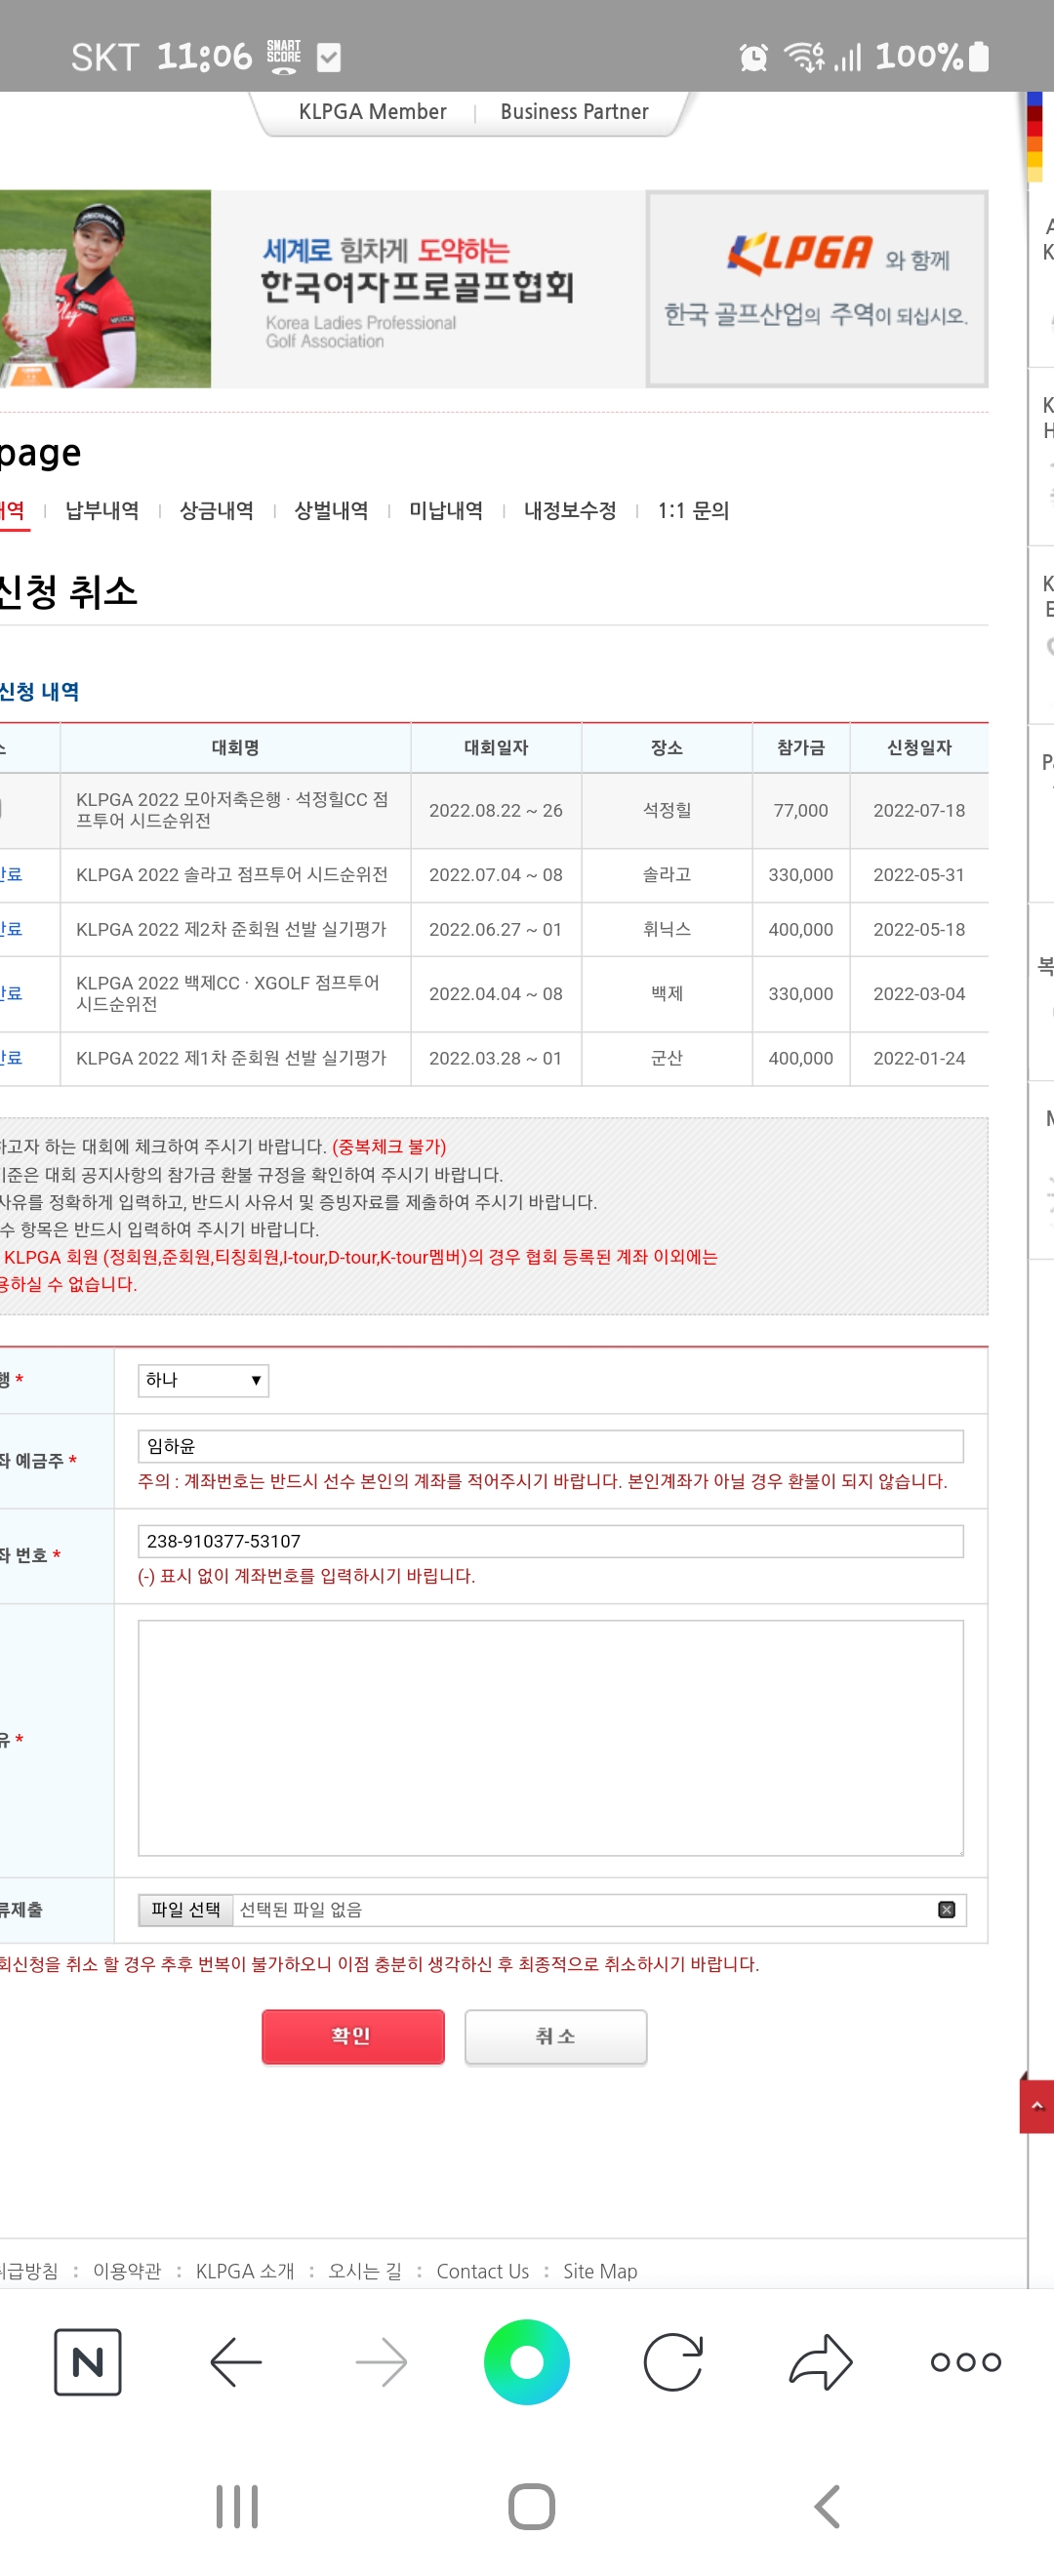Tap the alarm icon in status bar
This screenshot has width=1054, height=2576.
click(753, 57)
